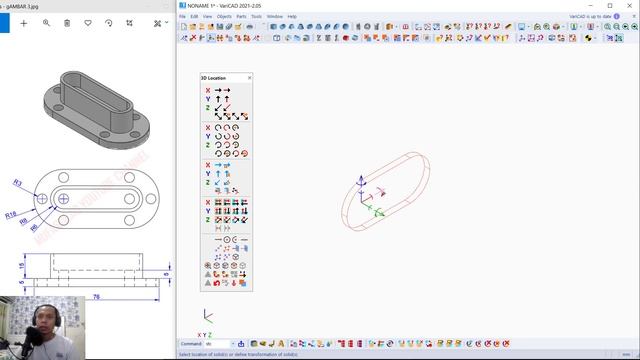Click the rightmost zoom-in magnifier icon
640x360 pixels.
635,27
